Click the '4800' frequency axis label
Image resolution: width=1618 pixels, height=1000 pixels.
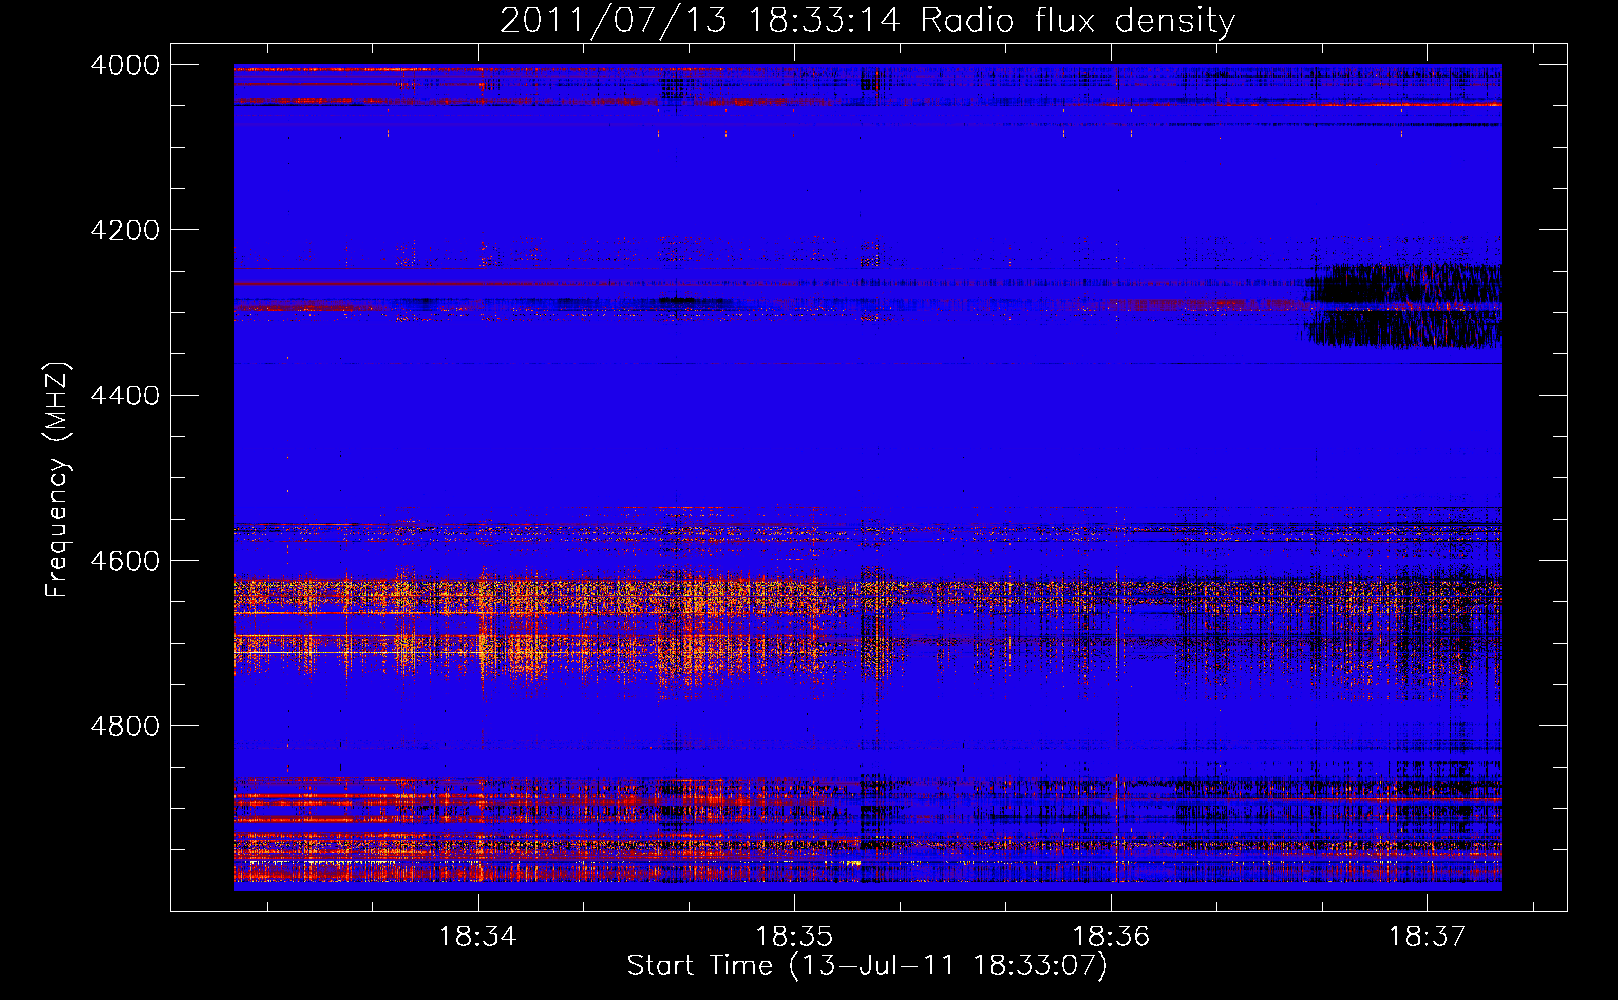tap(125, 726)
